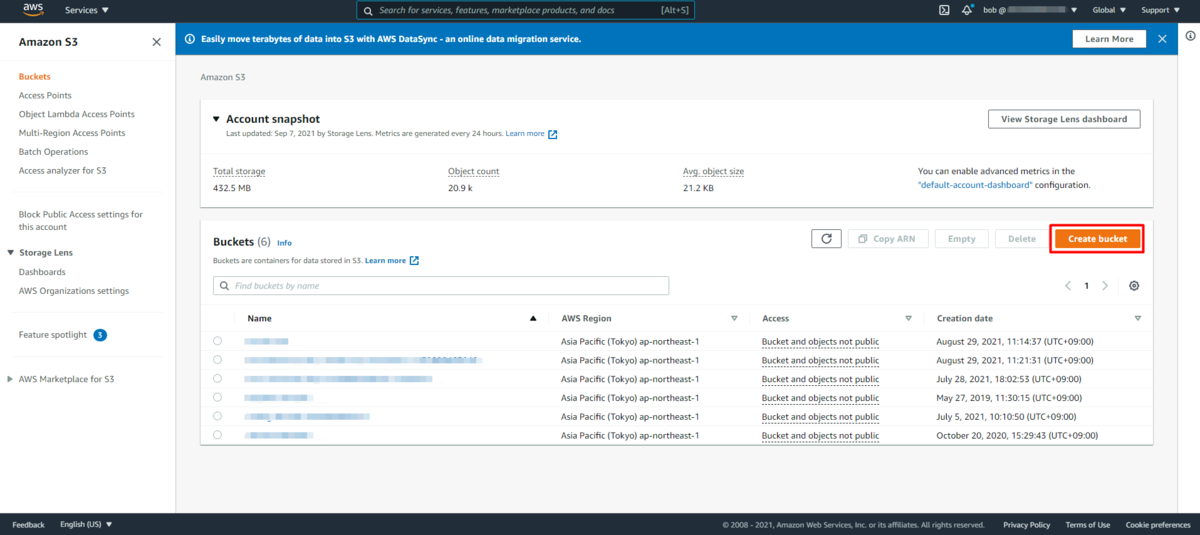1200x535 pixels.
Task: Go to previous page of buckets
Action: [1067, 286]
